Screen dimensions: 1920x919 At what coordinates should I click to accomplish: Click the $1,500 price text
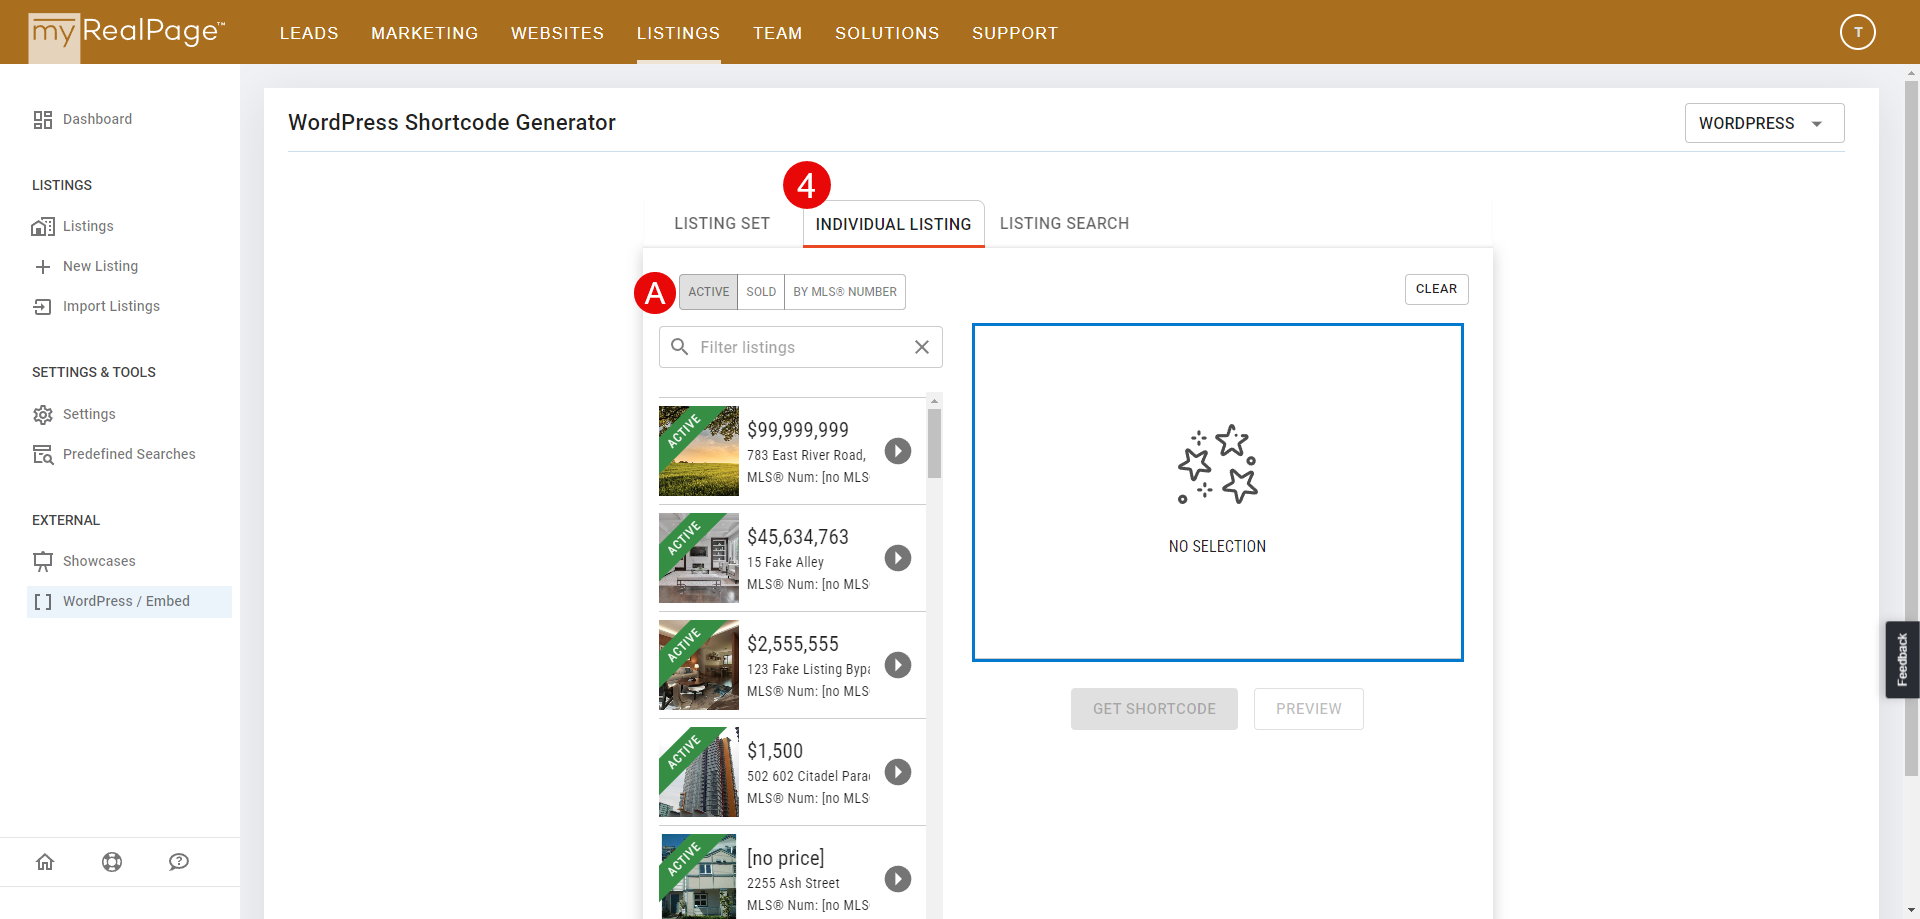775,751
